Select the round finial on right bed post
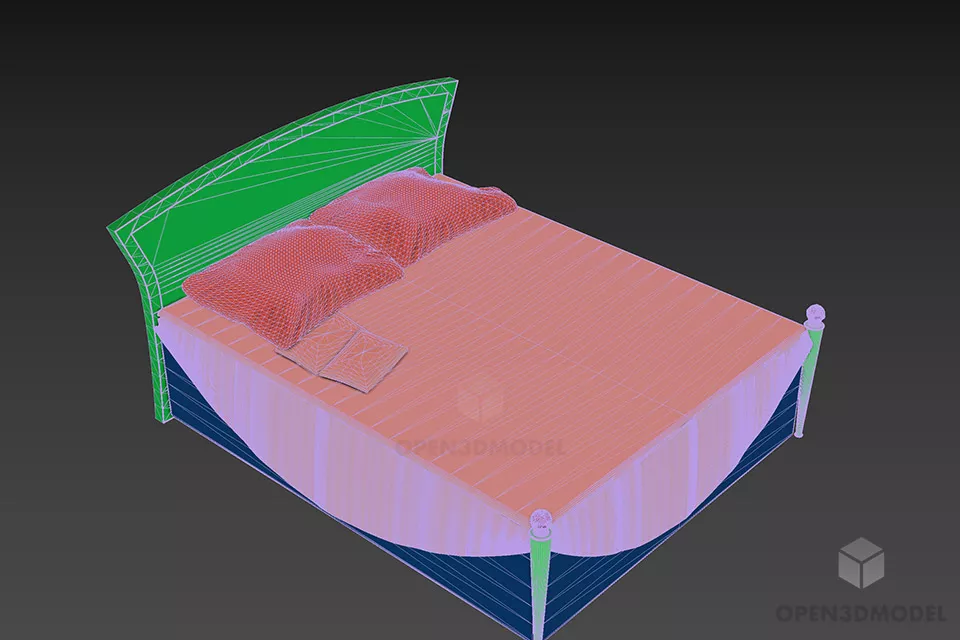The width and height of the screenshot is (960, 640). pos(816,316)
